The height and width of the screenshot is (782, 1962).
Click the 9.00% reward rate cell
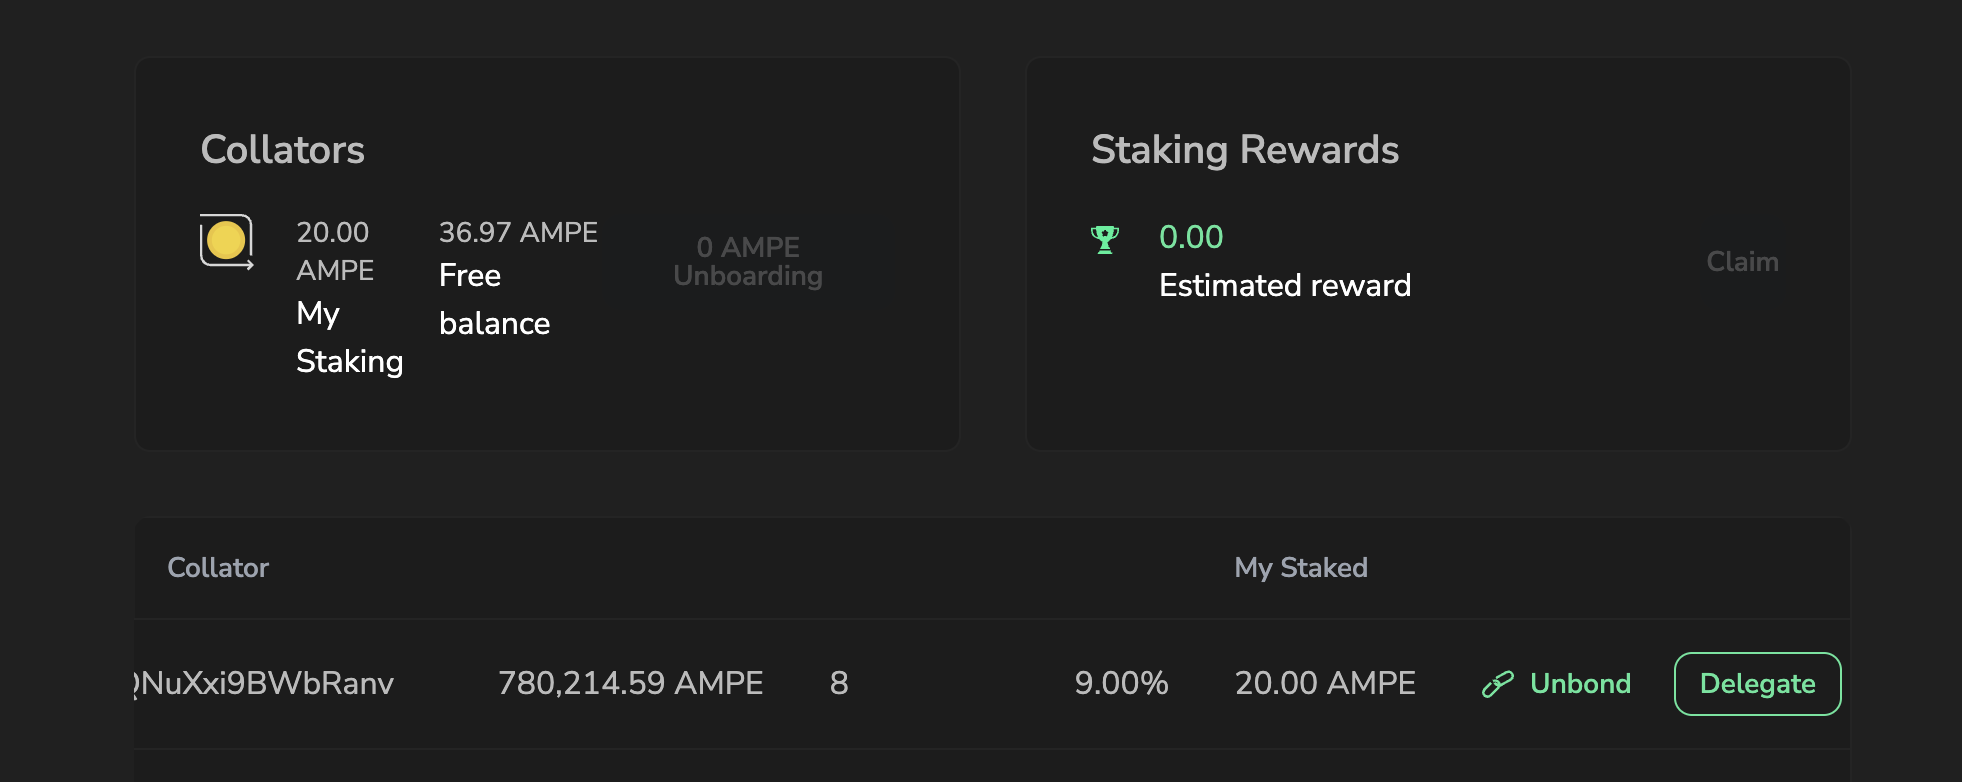1121,683
